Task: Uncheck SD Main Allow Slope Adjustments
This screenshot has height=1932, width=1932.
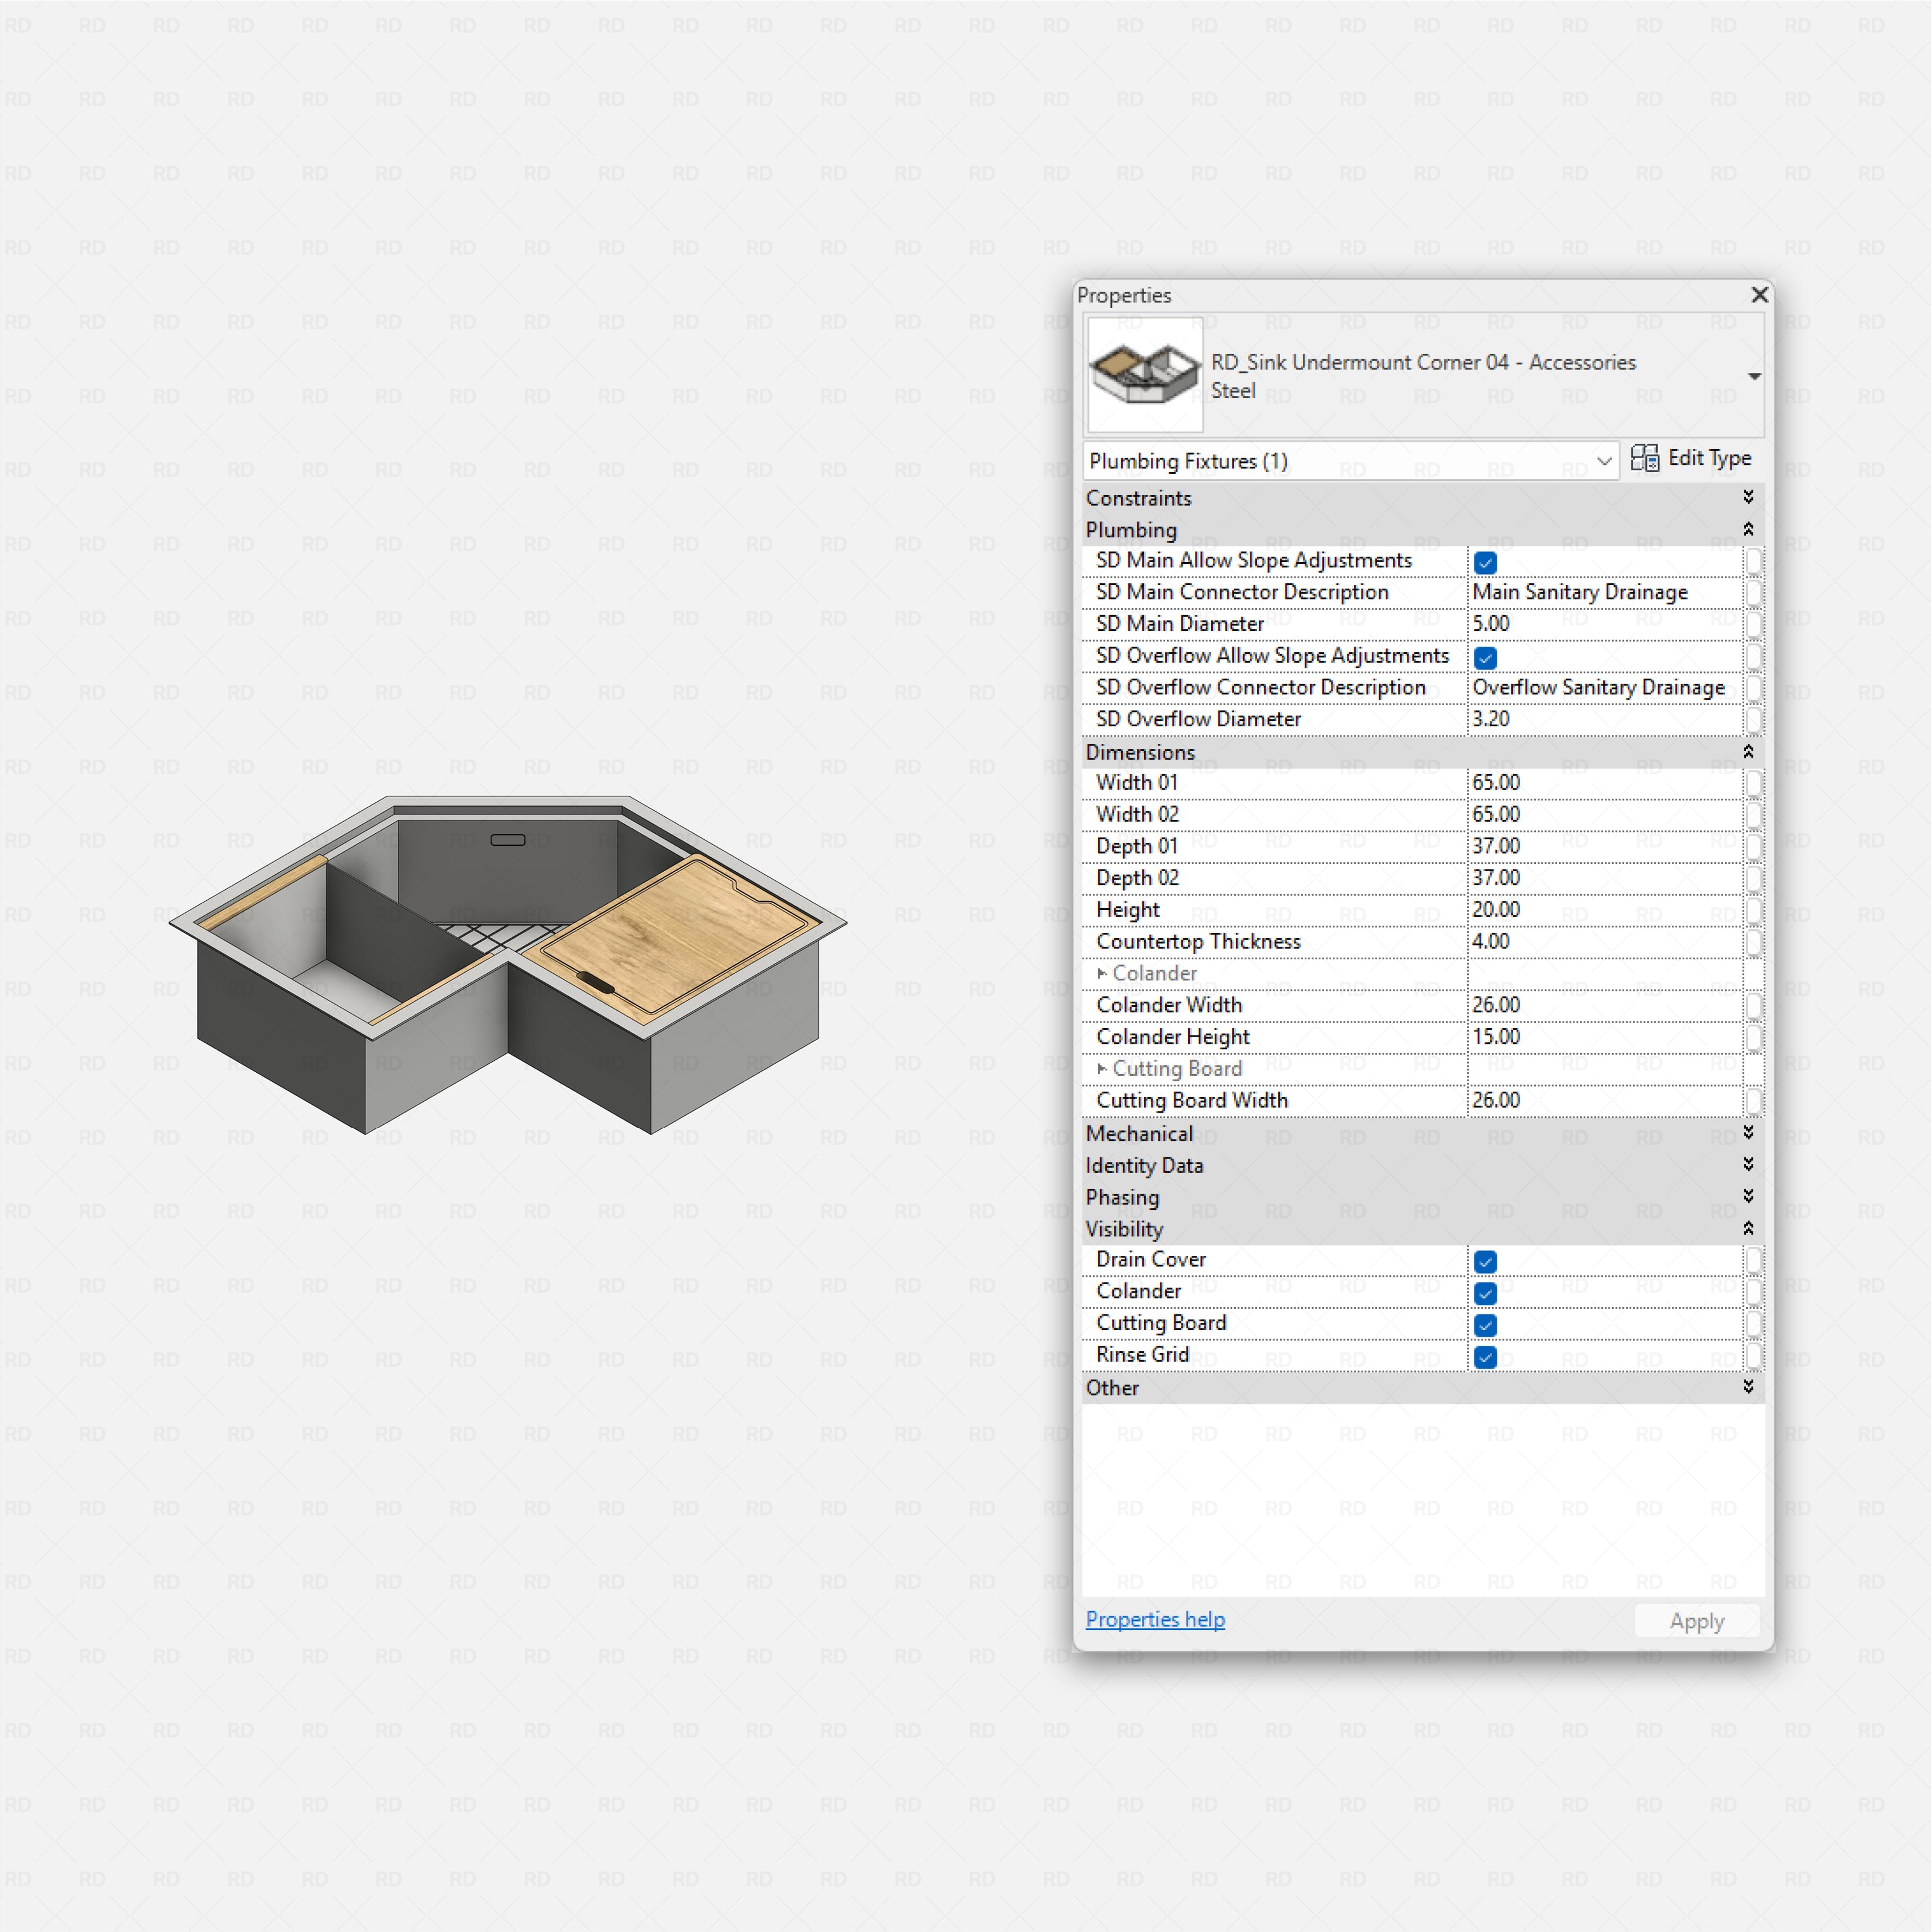Action: click(x=1485, y=562)
